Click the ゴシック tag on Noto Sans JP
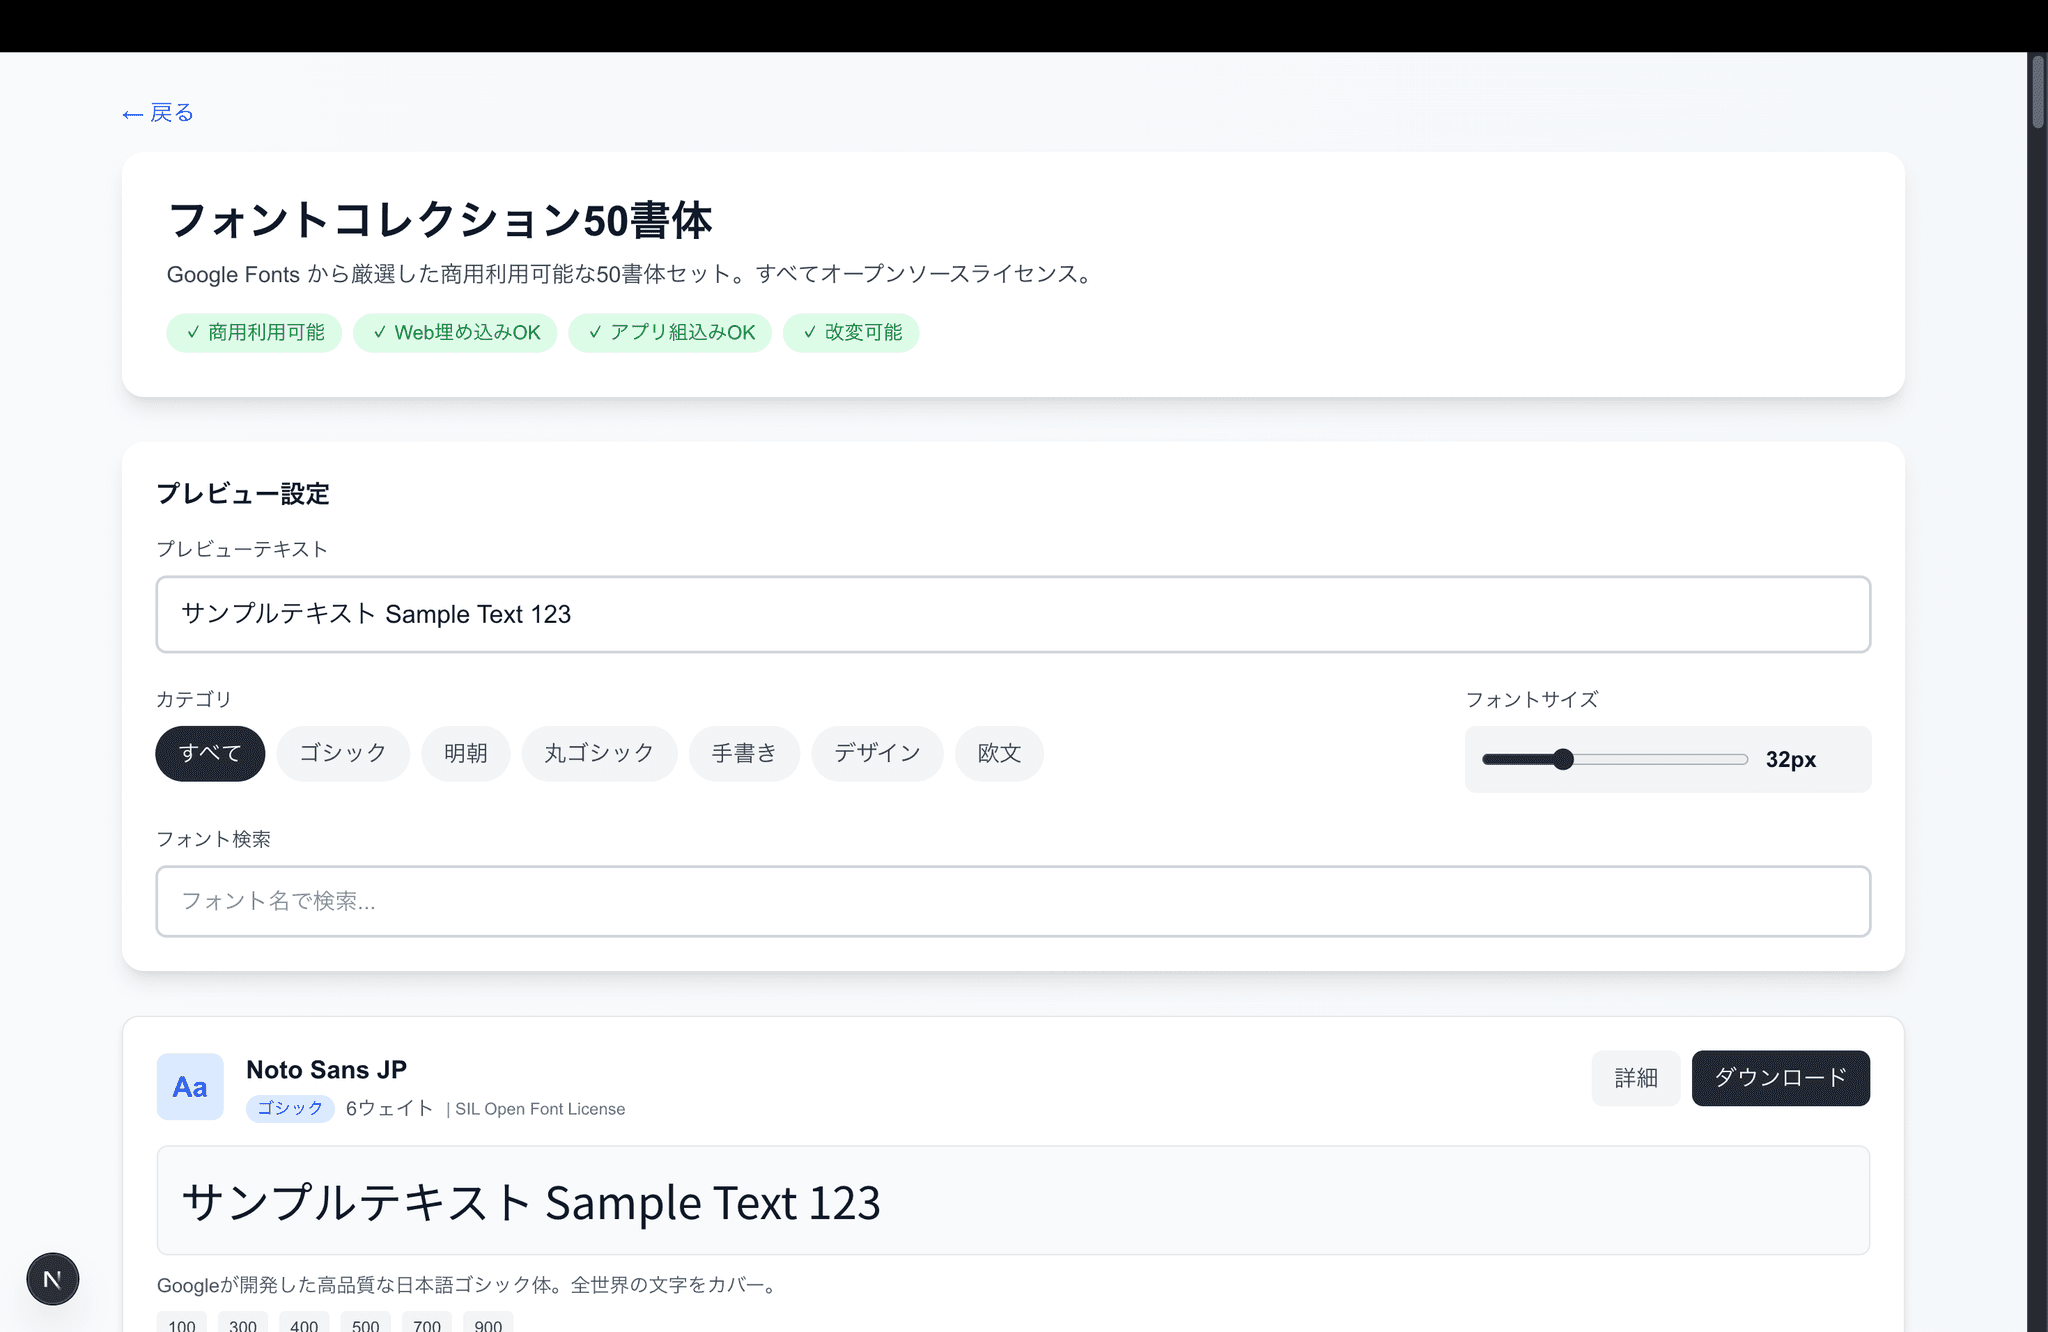The width and height of the screenshot is (2048, 1332). coord(290,1108)
